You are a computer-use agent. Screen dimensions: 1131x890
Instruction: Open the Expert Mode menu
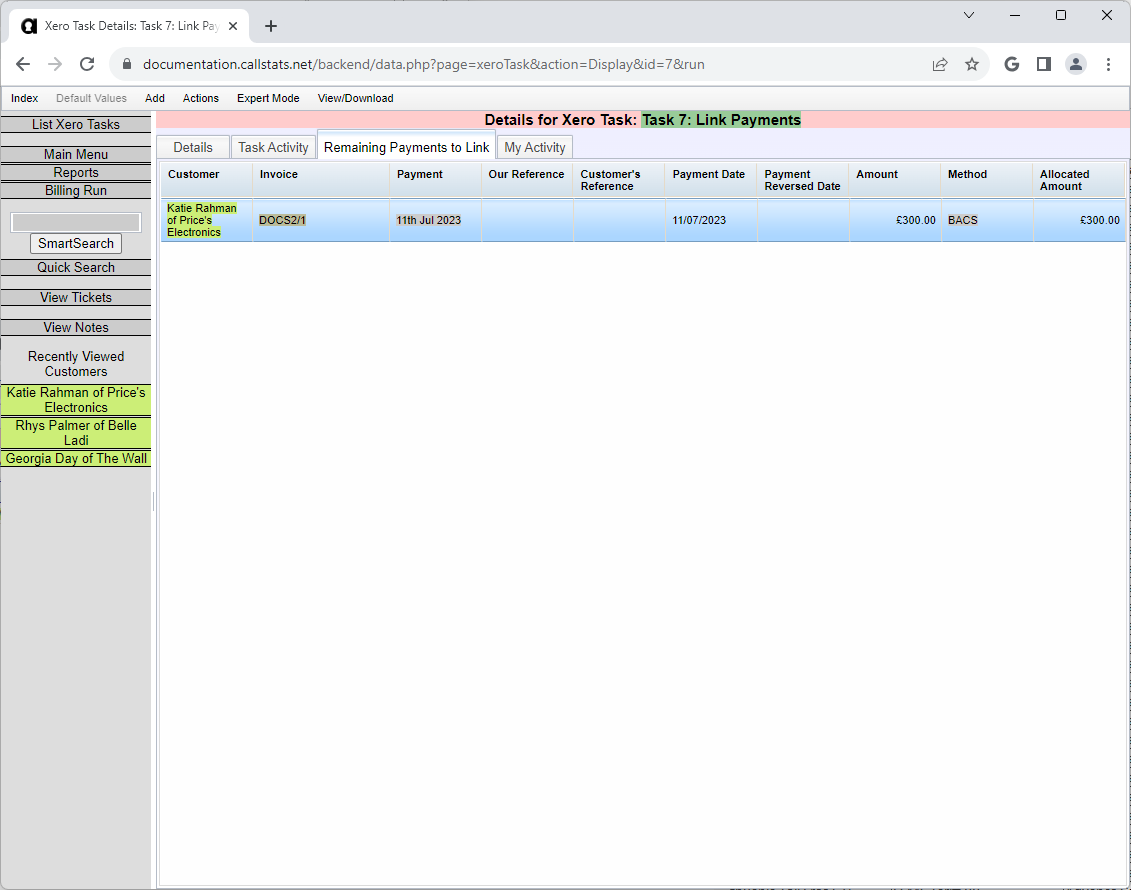pos(268,98)
